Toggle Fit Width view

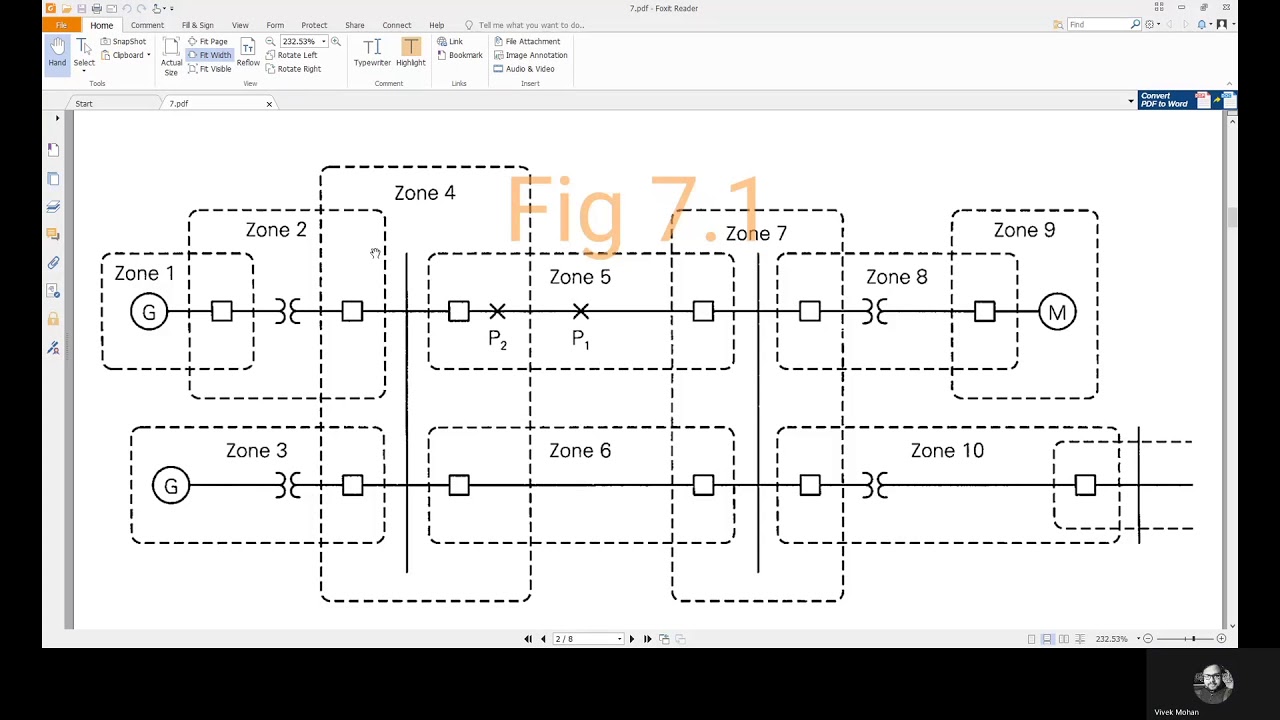pos(210,55)
